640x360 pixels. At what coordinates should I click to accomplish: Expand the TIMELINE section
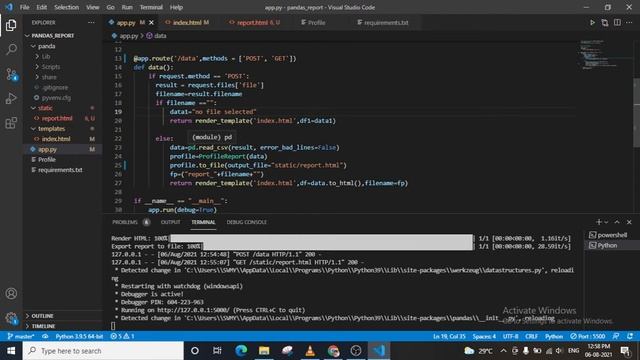43,326
